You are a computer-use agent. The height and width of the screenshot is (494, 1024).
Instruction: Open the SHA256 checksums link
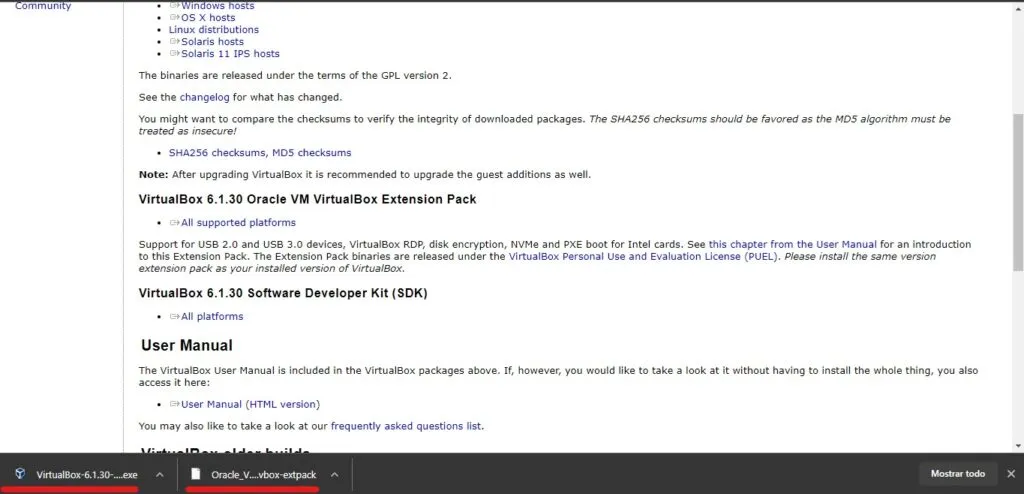(217, 153)
